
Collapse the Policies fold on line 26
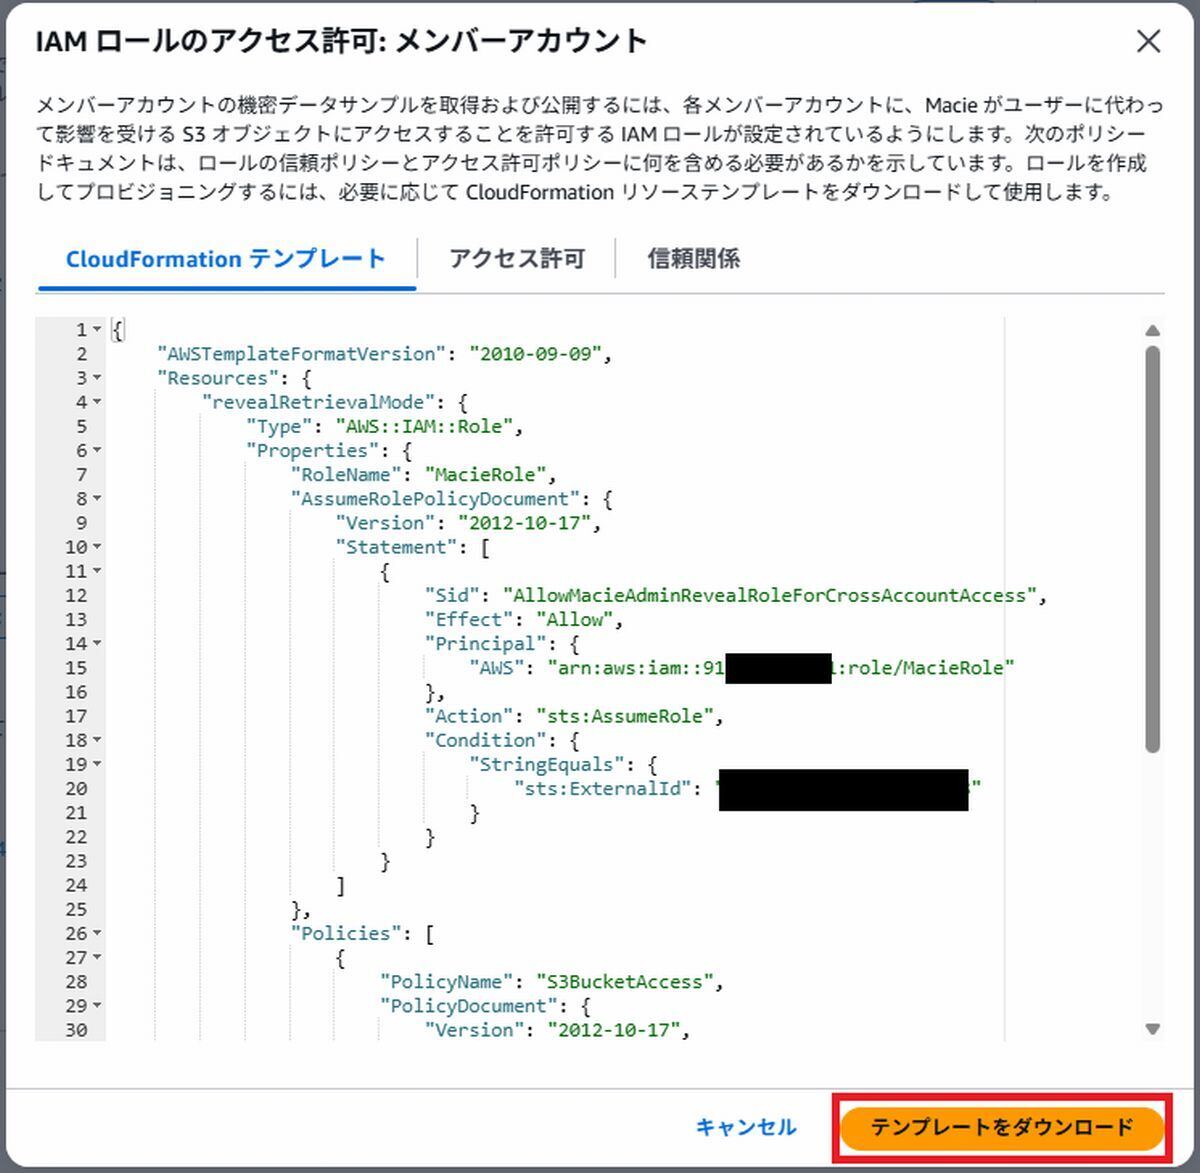(x=97, y=933)
